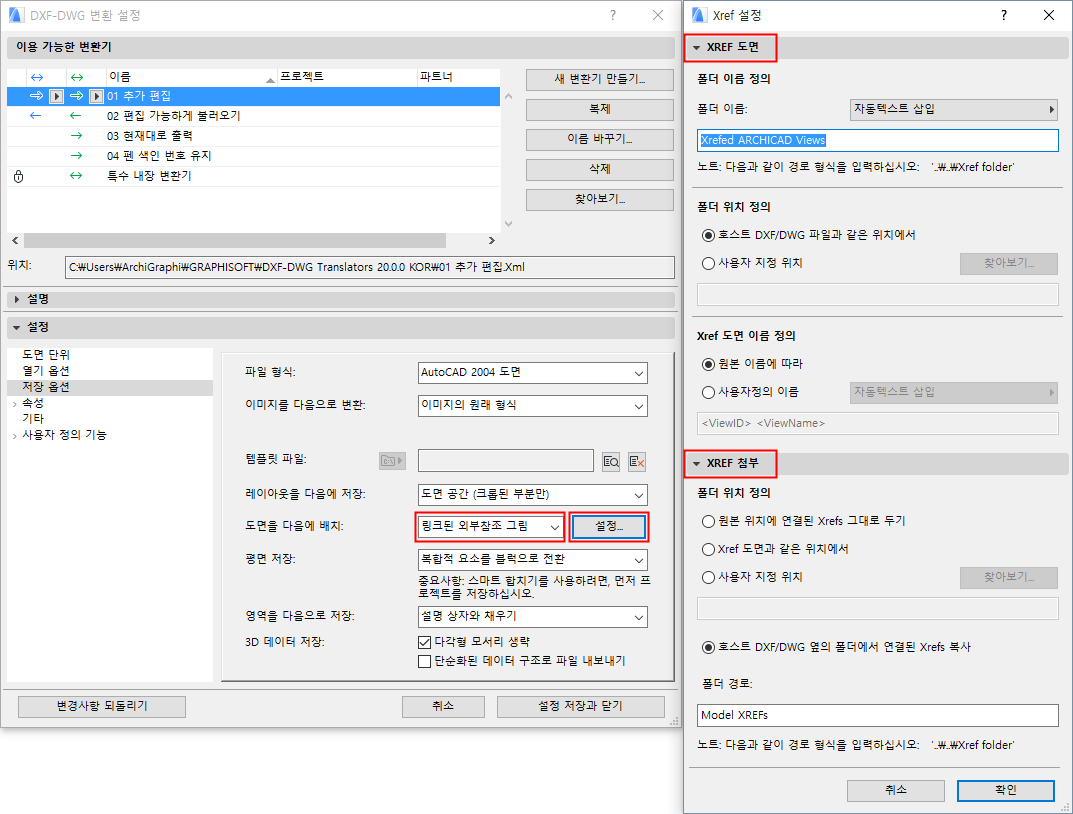Click horizontal scrollbar of translator list
The image size is (1073, 814).
(235, 241)
